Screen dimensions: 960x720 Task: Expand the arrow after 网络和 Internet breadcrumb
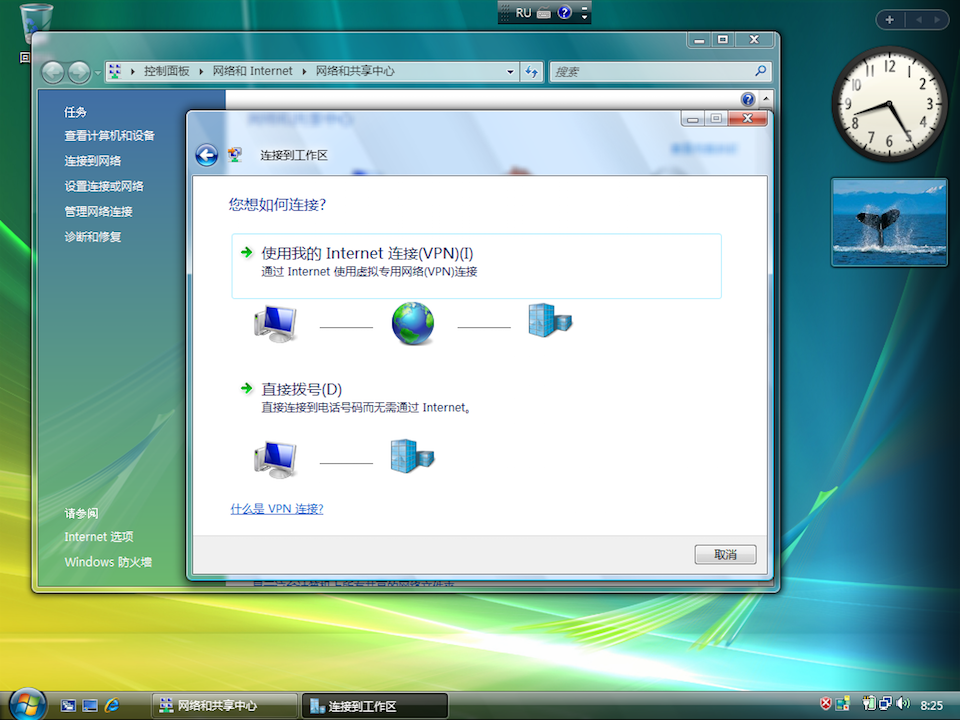(x=304, y=72)
